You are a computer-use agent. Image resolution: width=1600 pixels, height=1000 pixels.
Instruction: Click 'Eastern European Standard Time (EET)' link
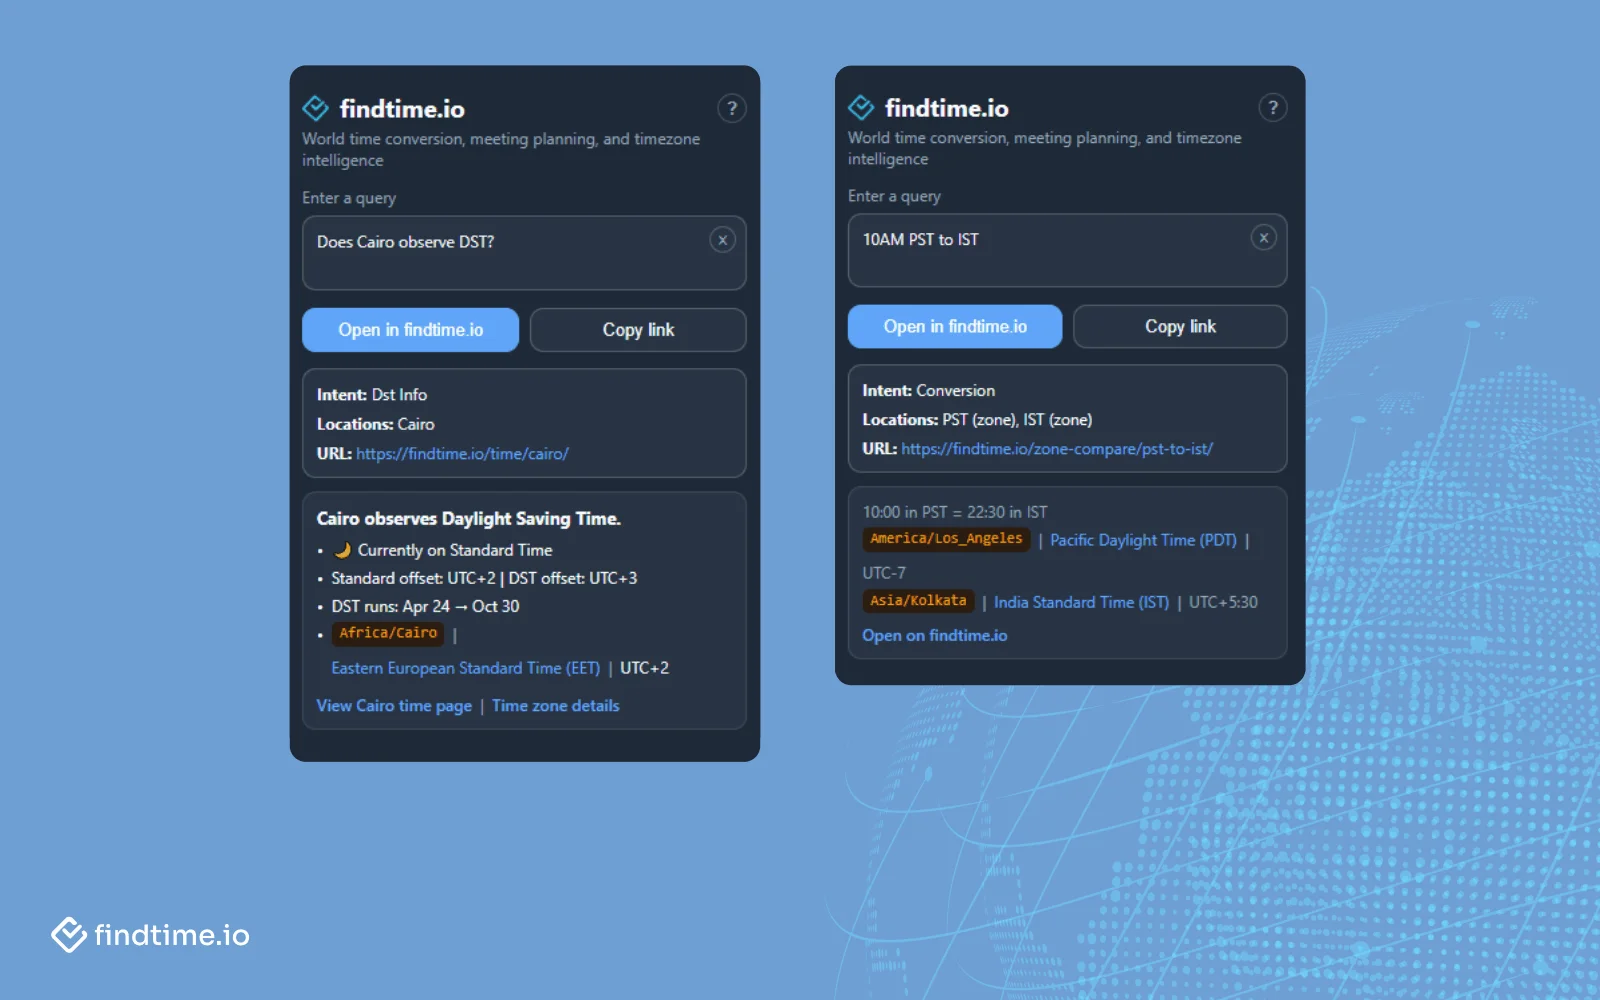tap(466, 668)
